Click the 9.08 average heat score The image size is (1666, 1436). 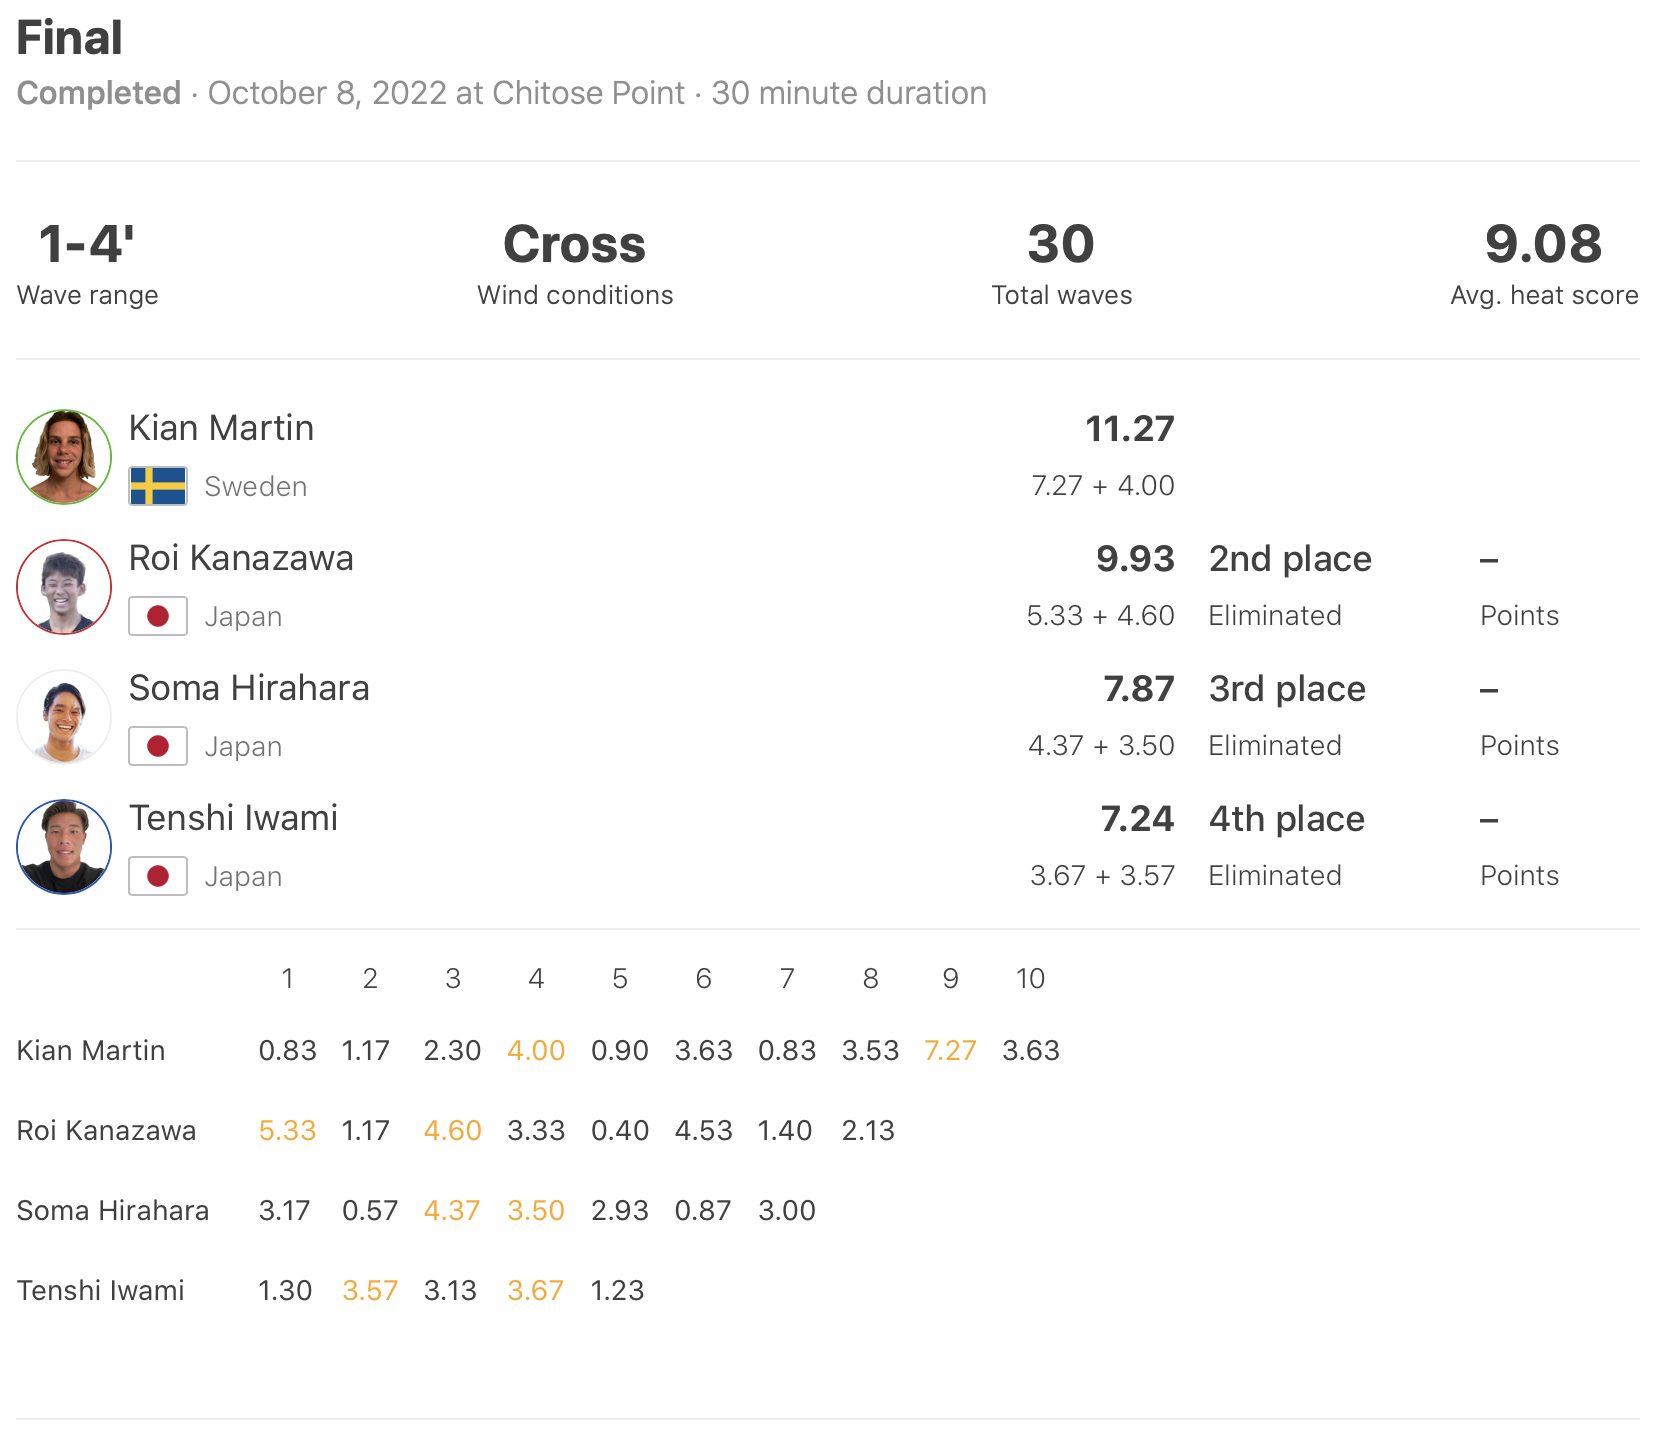tap(1543, 245)
